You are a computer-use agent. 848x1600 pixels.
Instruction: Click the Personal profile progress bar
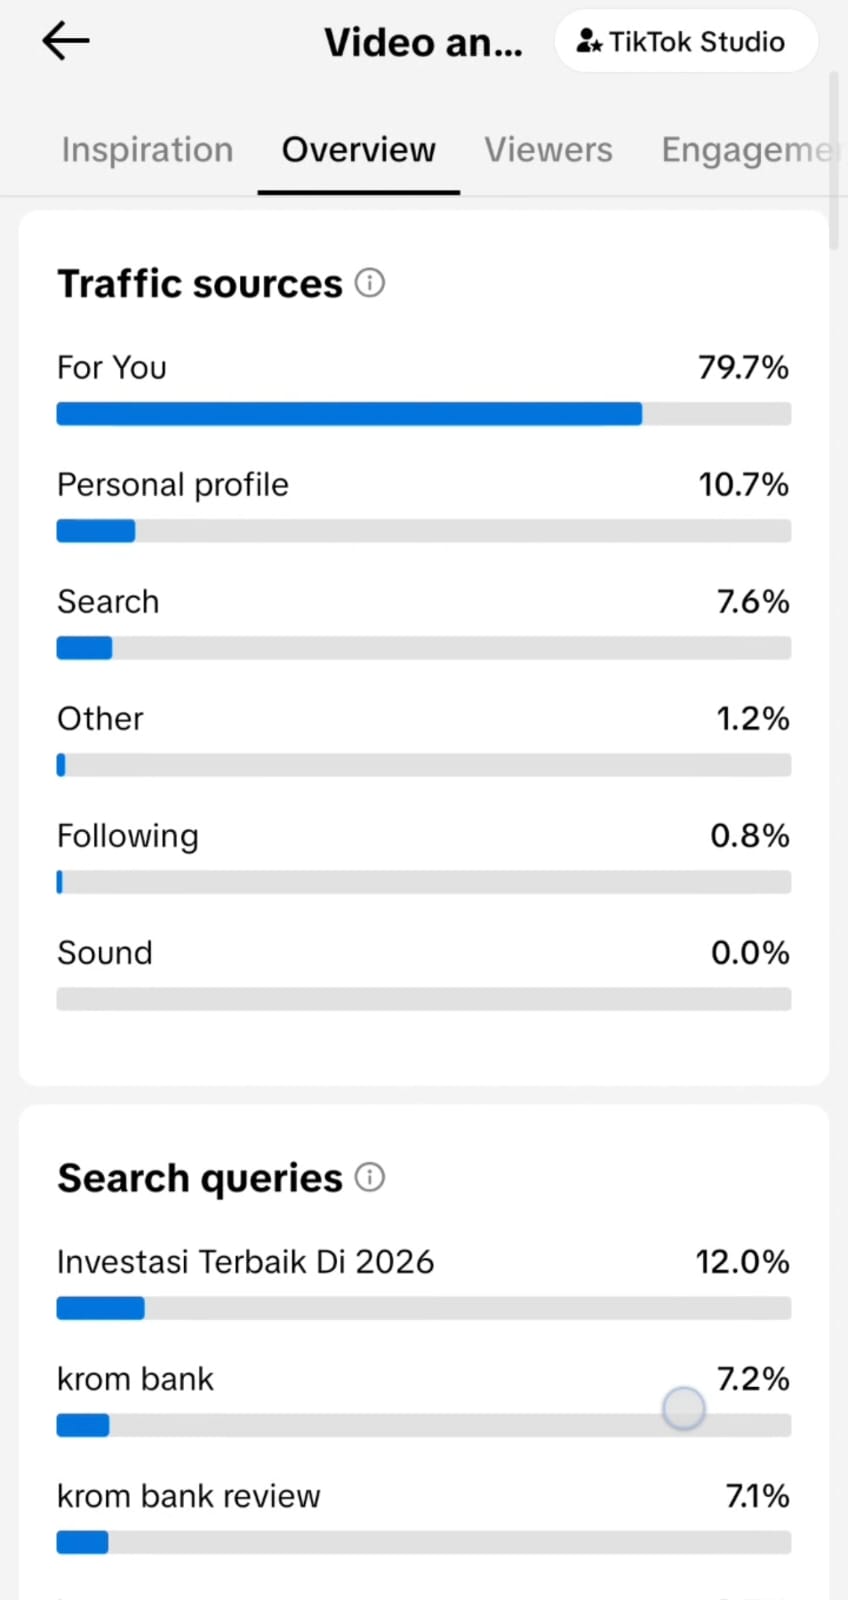point(423,531)
